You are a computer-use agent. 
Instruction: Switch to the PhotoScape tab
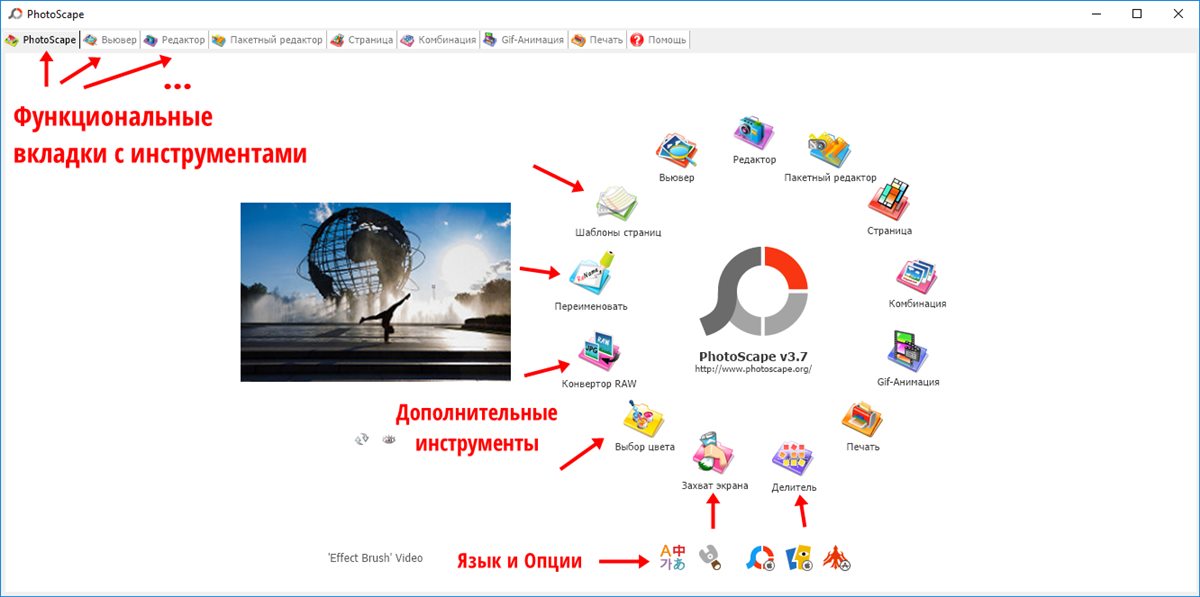(x=41, y=40)
